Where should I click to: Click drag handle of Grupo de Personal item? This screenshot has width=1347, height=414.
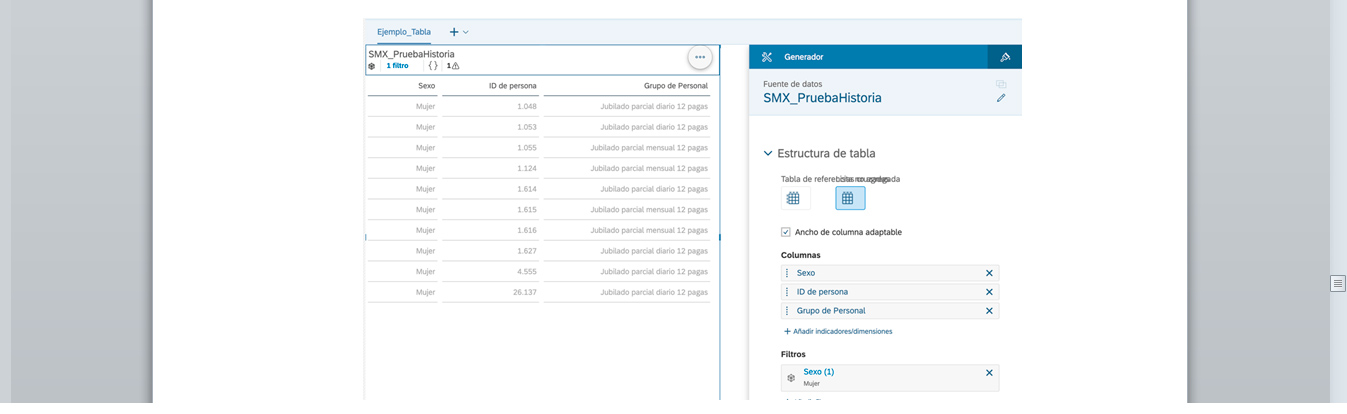pyautogui.click(x=787, y=311)
